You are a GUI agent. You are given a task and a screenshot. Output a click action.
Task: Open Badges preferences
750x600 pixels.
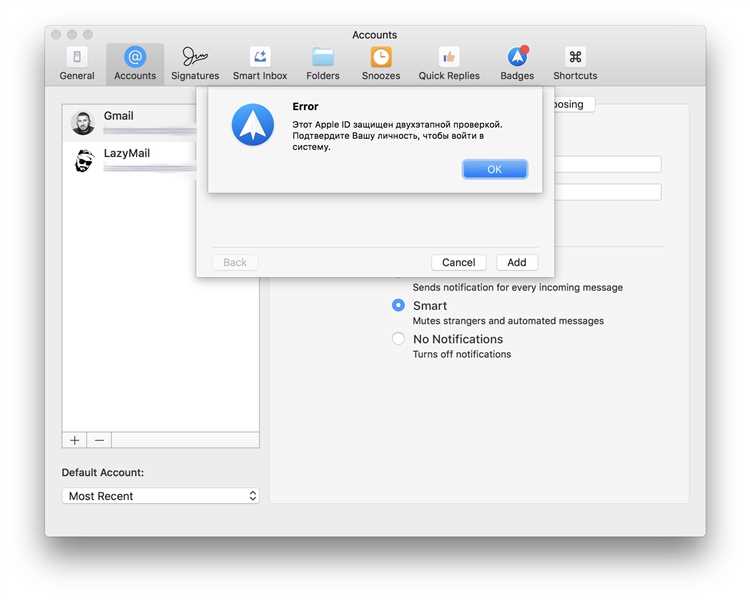pyautogui.click(x=517, y=64)
